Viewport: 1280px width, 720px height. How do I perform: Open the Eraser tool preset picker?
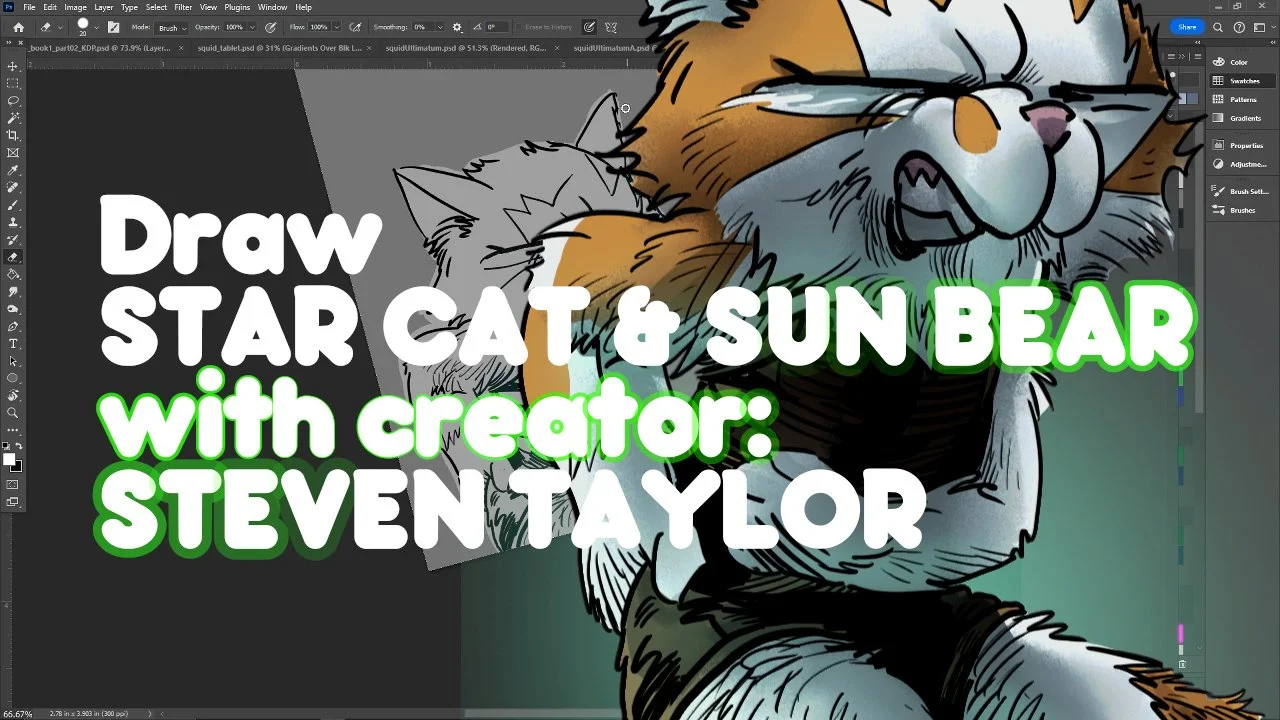tap(50, 27)
